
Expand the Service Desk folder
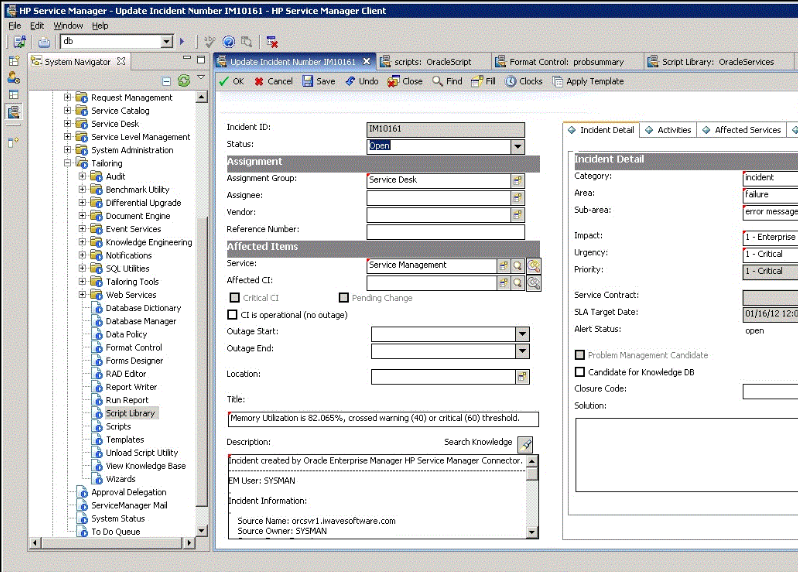click(x=67, y=123)
